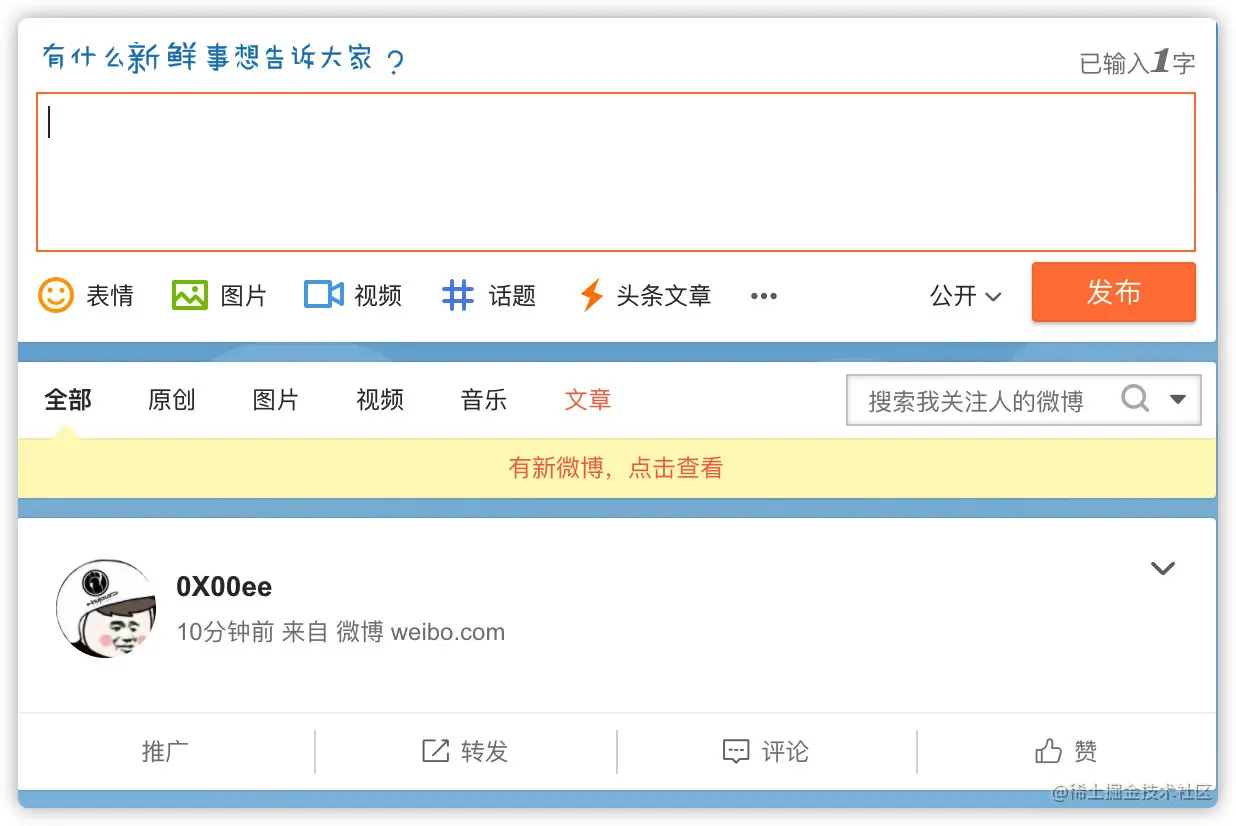Switch to the 原创 tab
The image size is (1236, 826).
[x=171, y=399]
